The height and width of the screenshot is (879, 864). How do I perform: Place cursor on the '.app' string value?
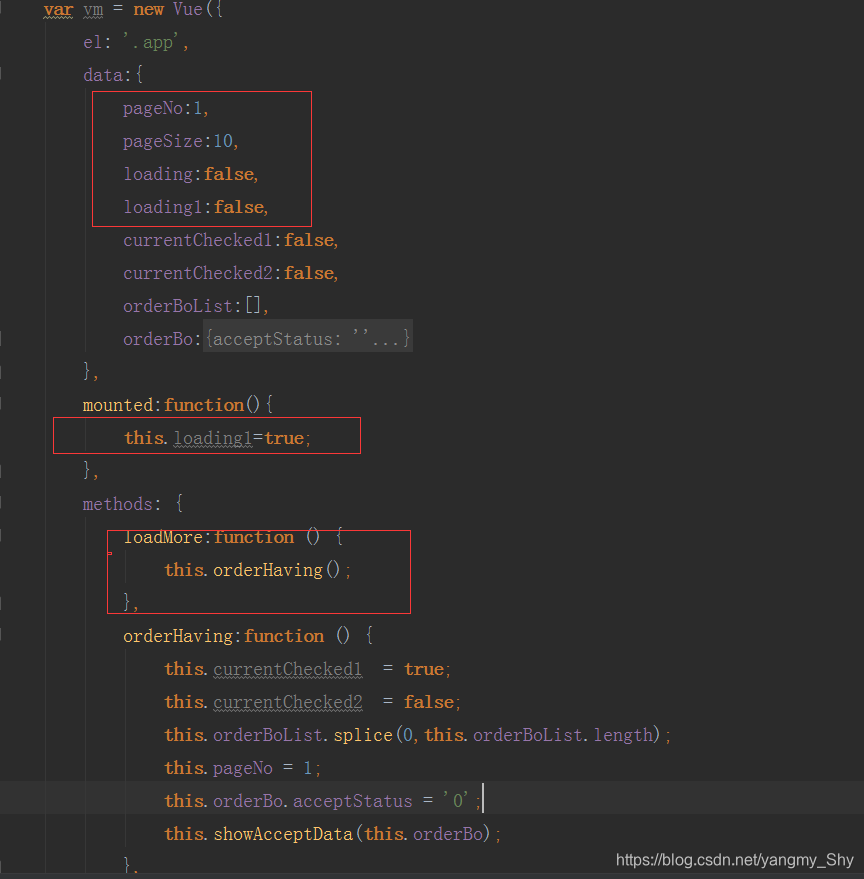(x=151, y=43)
